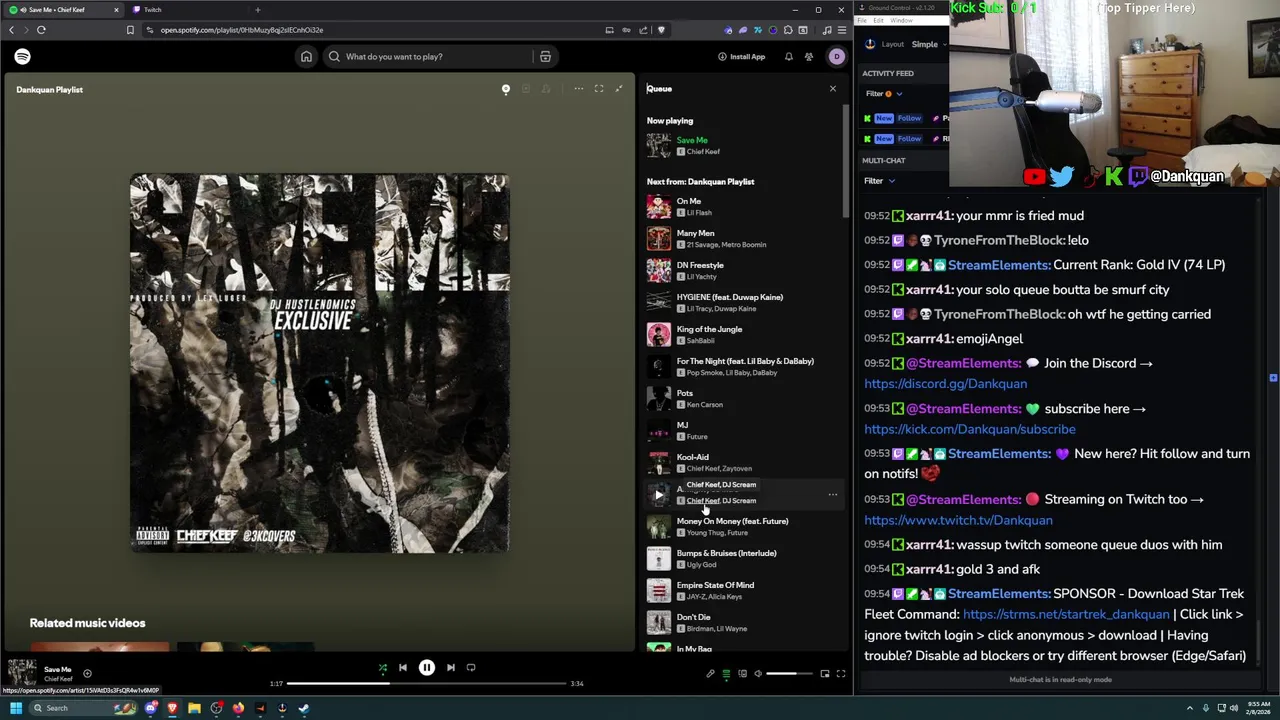Open the discord.gg/Dankquan link in chat
This screenshot has height=720, width=1280.
[x=945, y=384]
